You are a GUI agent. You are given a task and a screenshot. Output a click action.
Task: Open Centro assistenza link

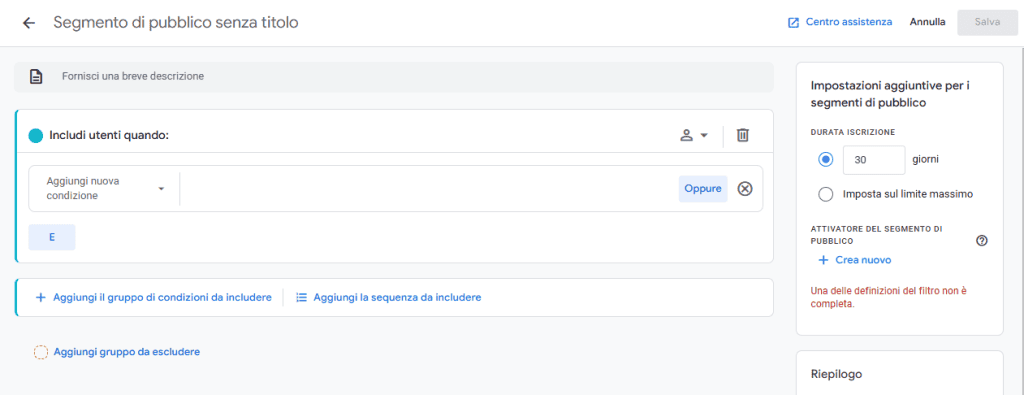pos(840,22)
